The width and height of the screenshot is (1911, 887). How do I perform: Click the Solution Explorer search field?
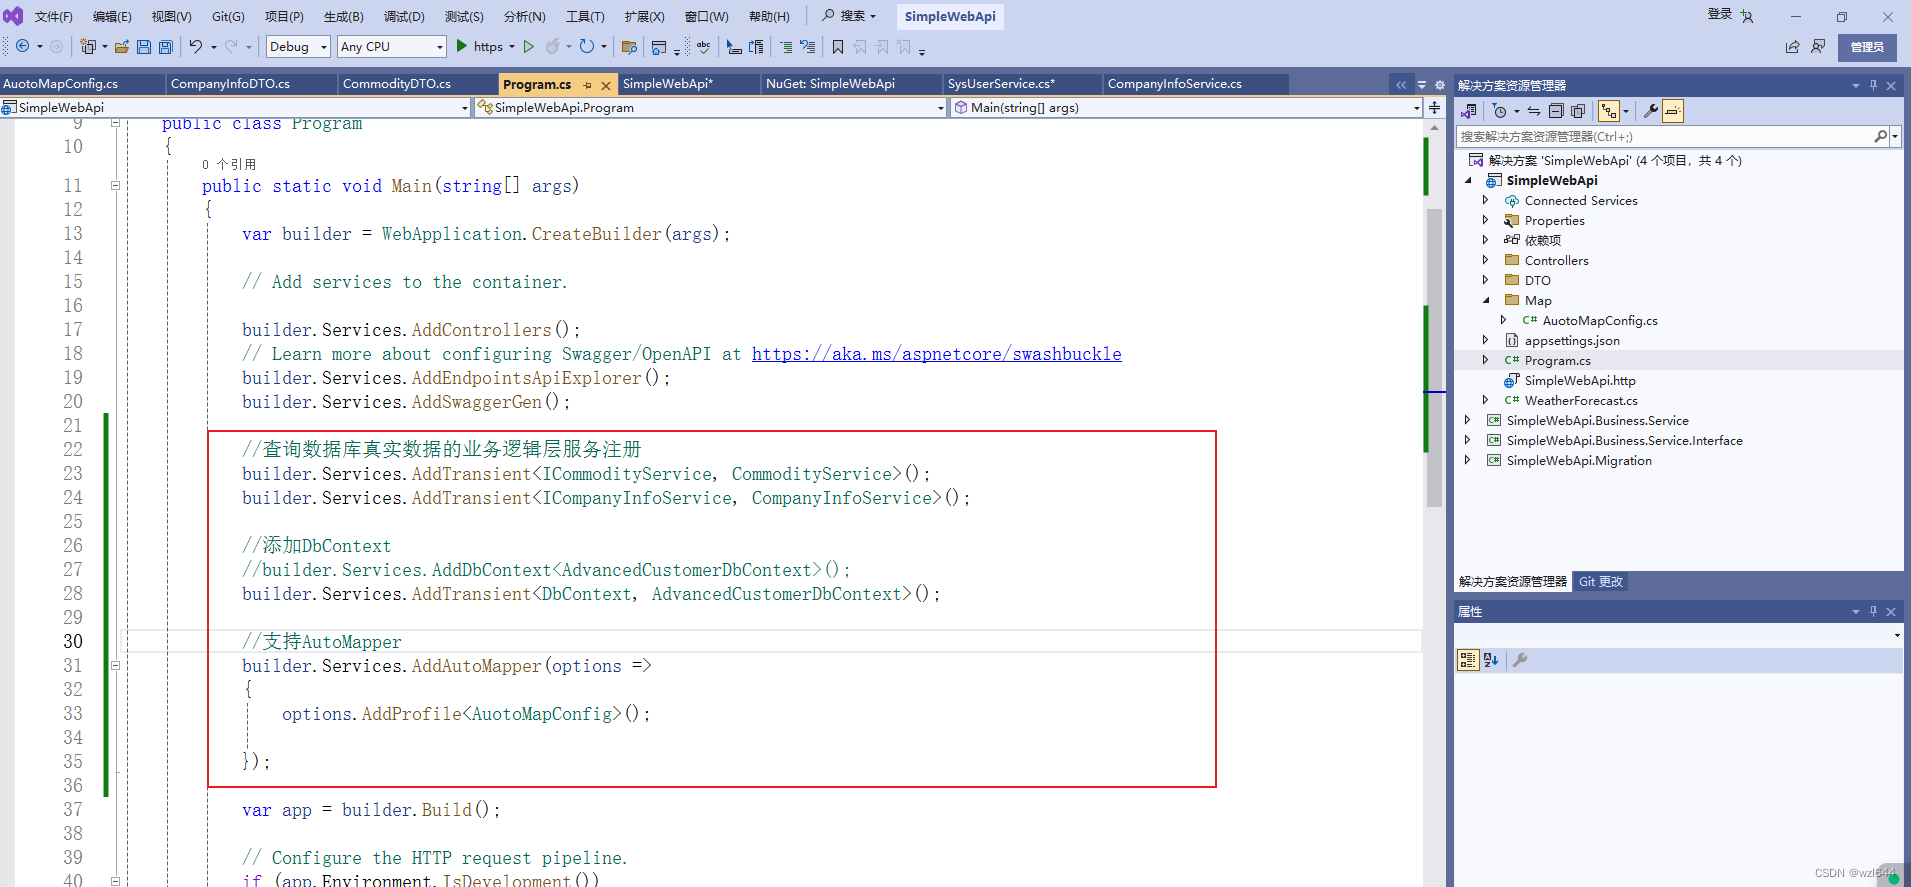(1665, 137)
